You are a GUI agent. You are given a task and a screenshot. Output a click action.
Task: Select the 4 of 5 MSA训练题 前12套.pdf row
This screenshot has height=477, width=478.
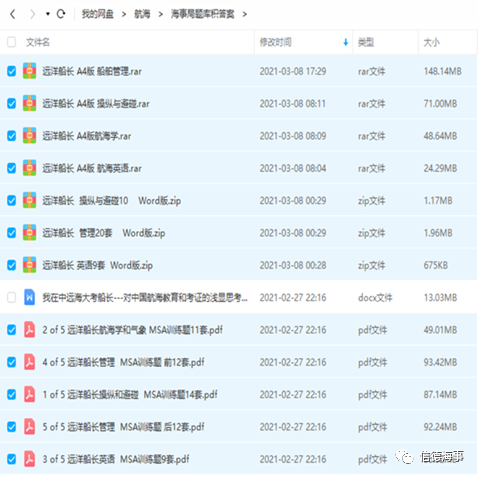point(238,362)
